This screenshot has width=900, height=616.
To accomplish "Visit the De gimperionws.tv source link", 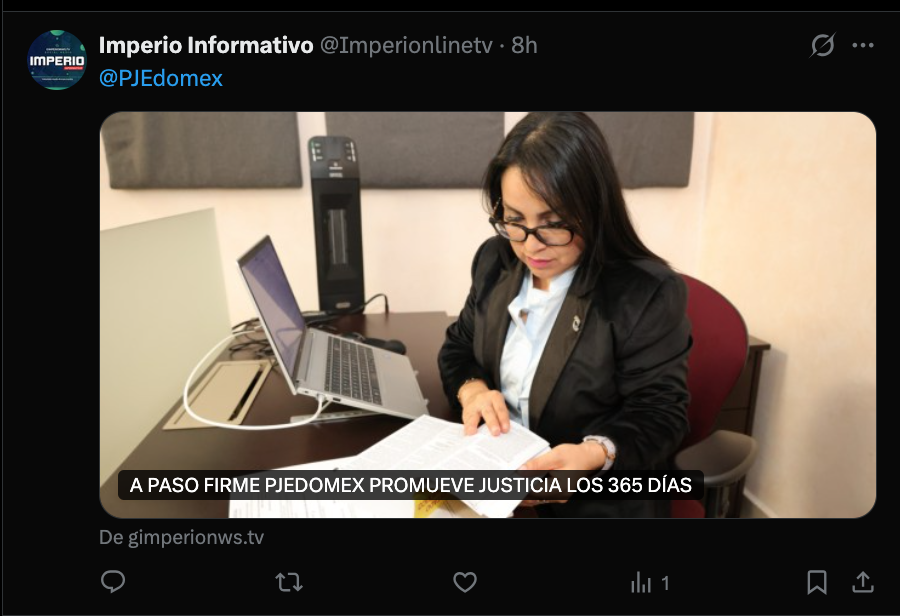I will [181, 537].
